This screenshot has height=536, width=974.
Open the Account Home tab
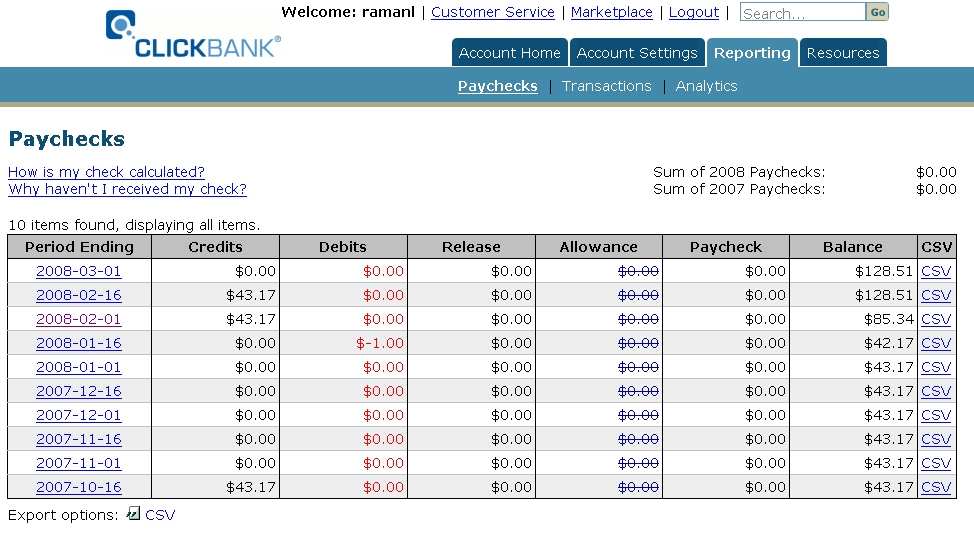pyautogui.click(x=509, y=53)
